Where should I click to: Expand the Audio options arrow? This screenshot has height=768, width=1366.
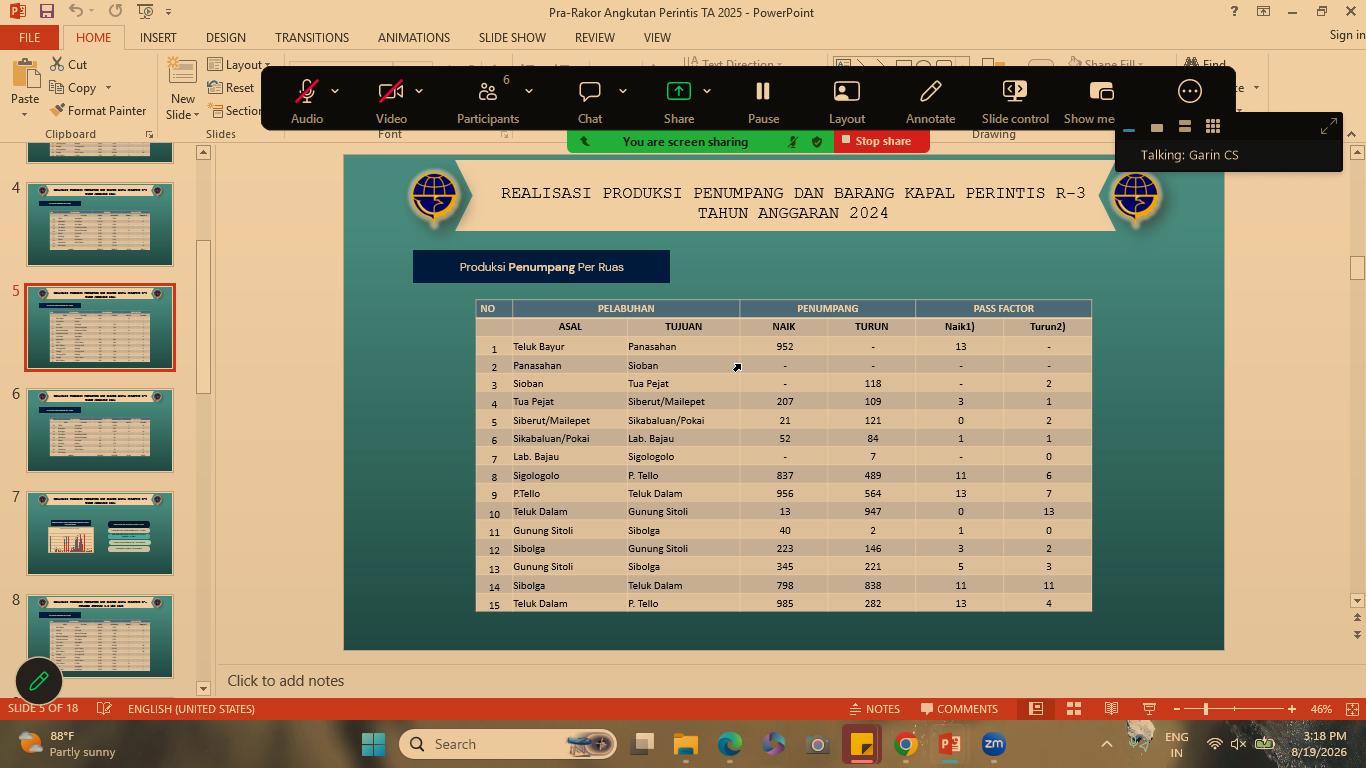(335, 91)
